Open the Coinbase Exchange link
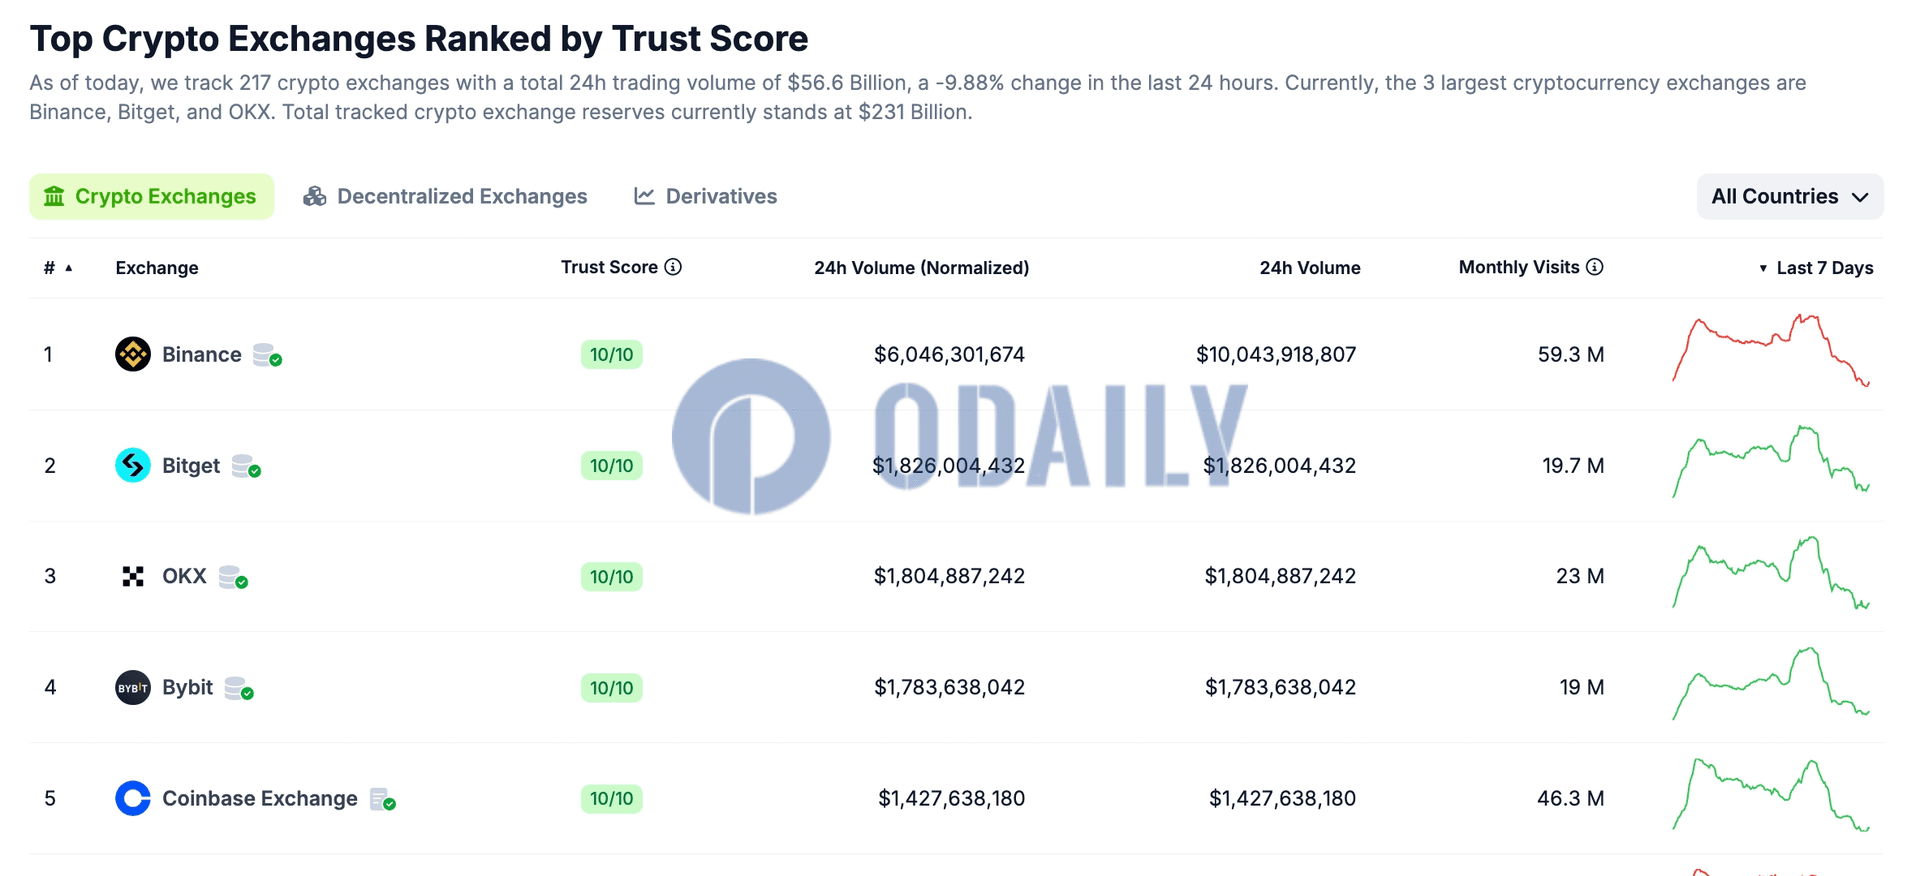The image size is (1920, 876). coord(260,798)
